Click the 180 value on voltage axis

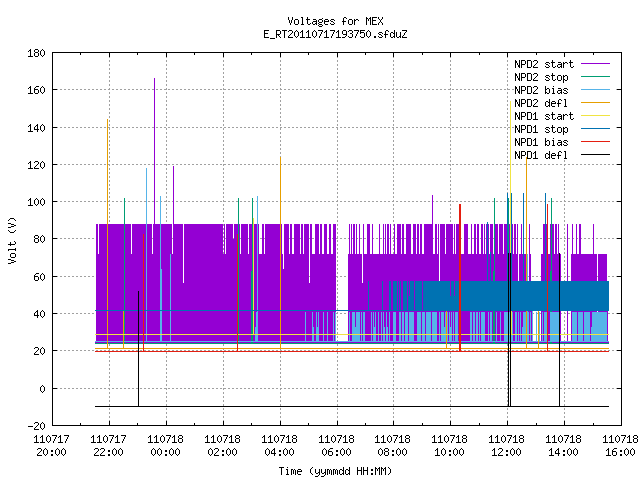click(36, 53)
